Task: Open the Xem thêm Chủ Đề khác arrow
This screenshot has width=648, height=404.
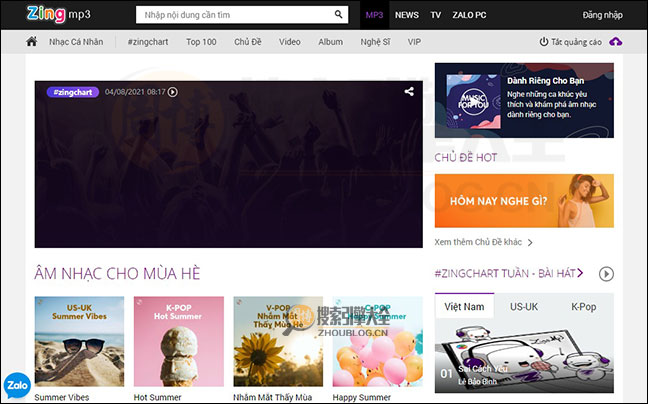Action: pos(530,242)
